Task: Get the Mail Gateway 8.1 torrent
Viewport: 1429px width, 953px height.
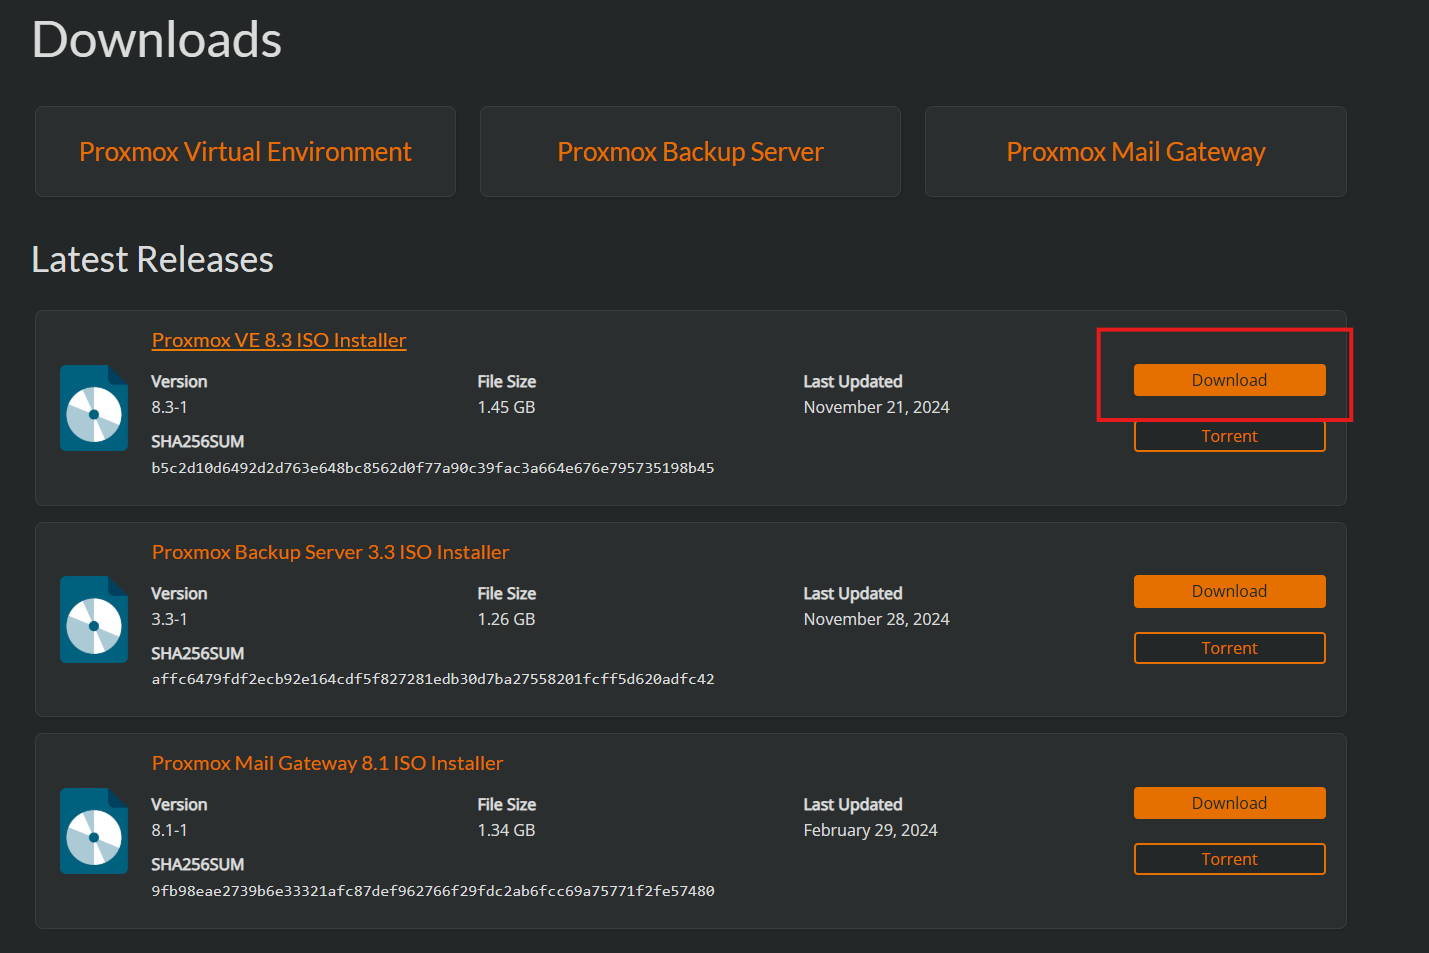Action: click(x=1229, y=859)
